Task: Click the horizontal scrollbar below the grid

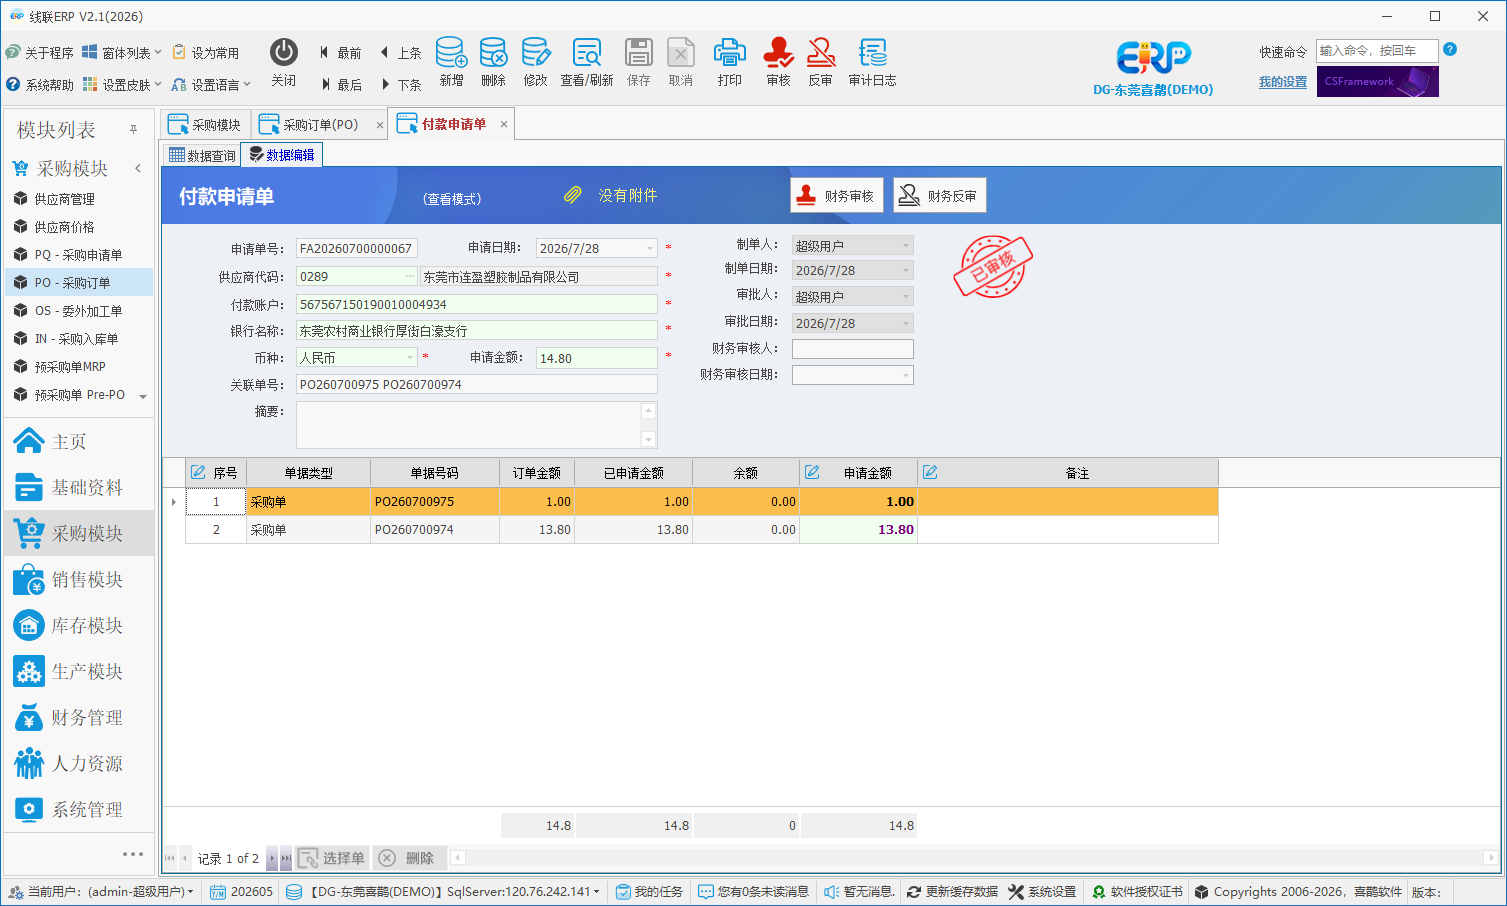Action: 976,857
